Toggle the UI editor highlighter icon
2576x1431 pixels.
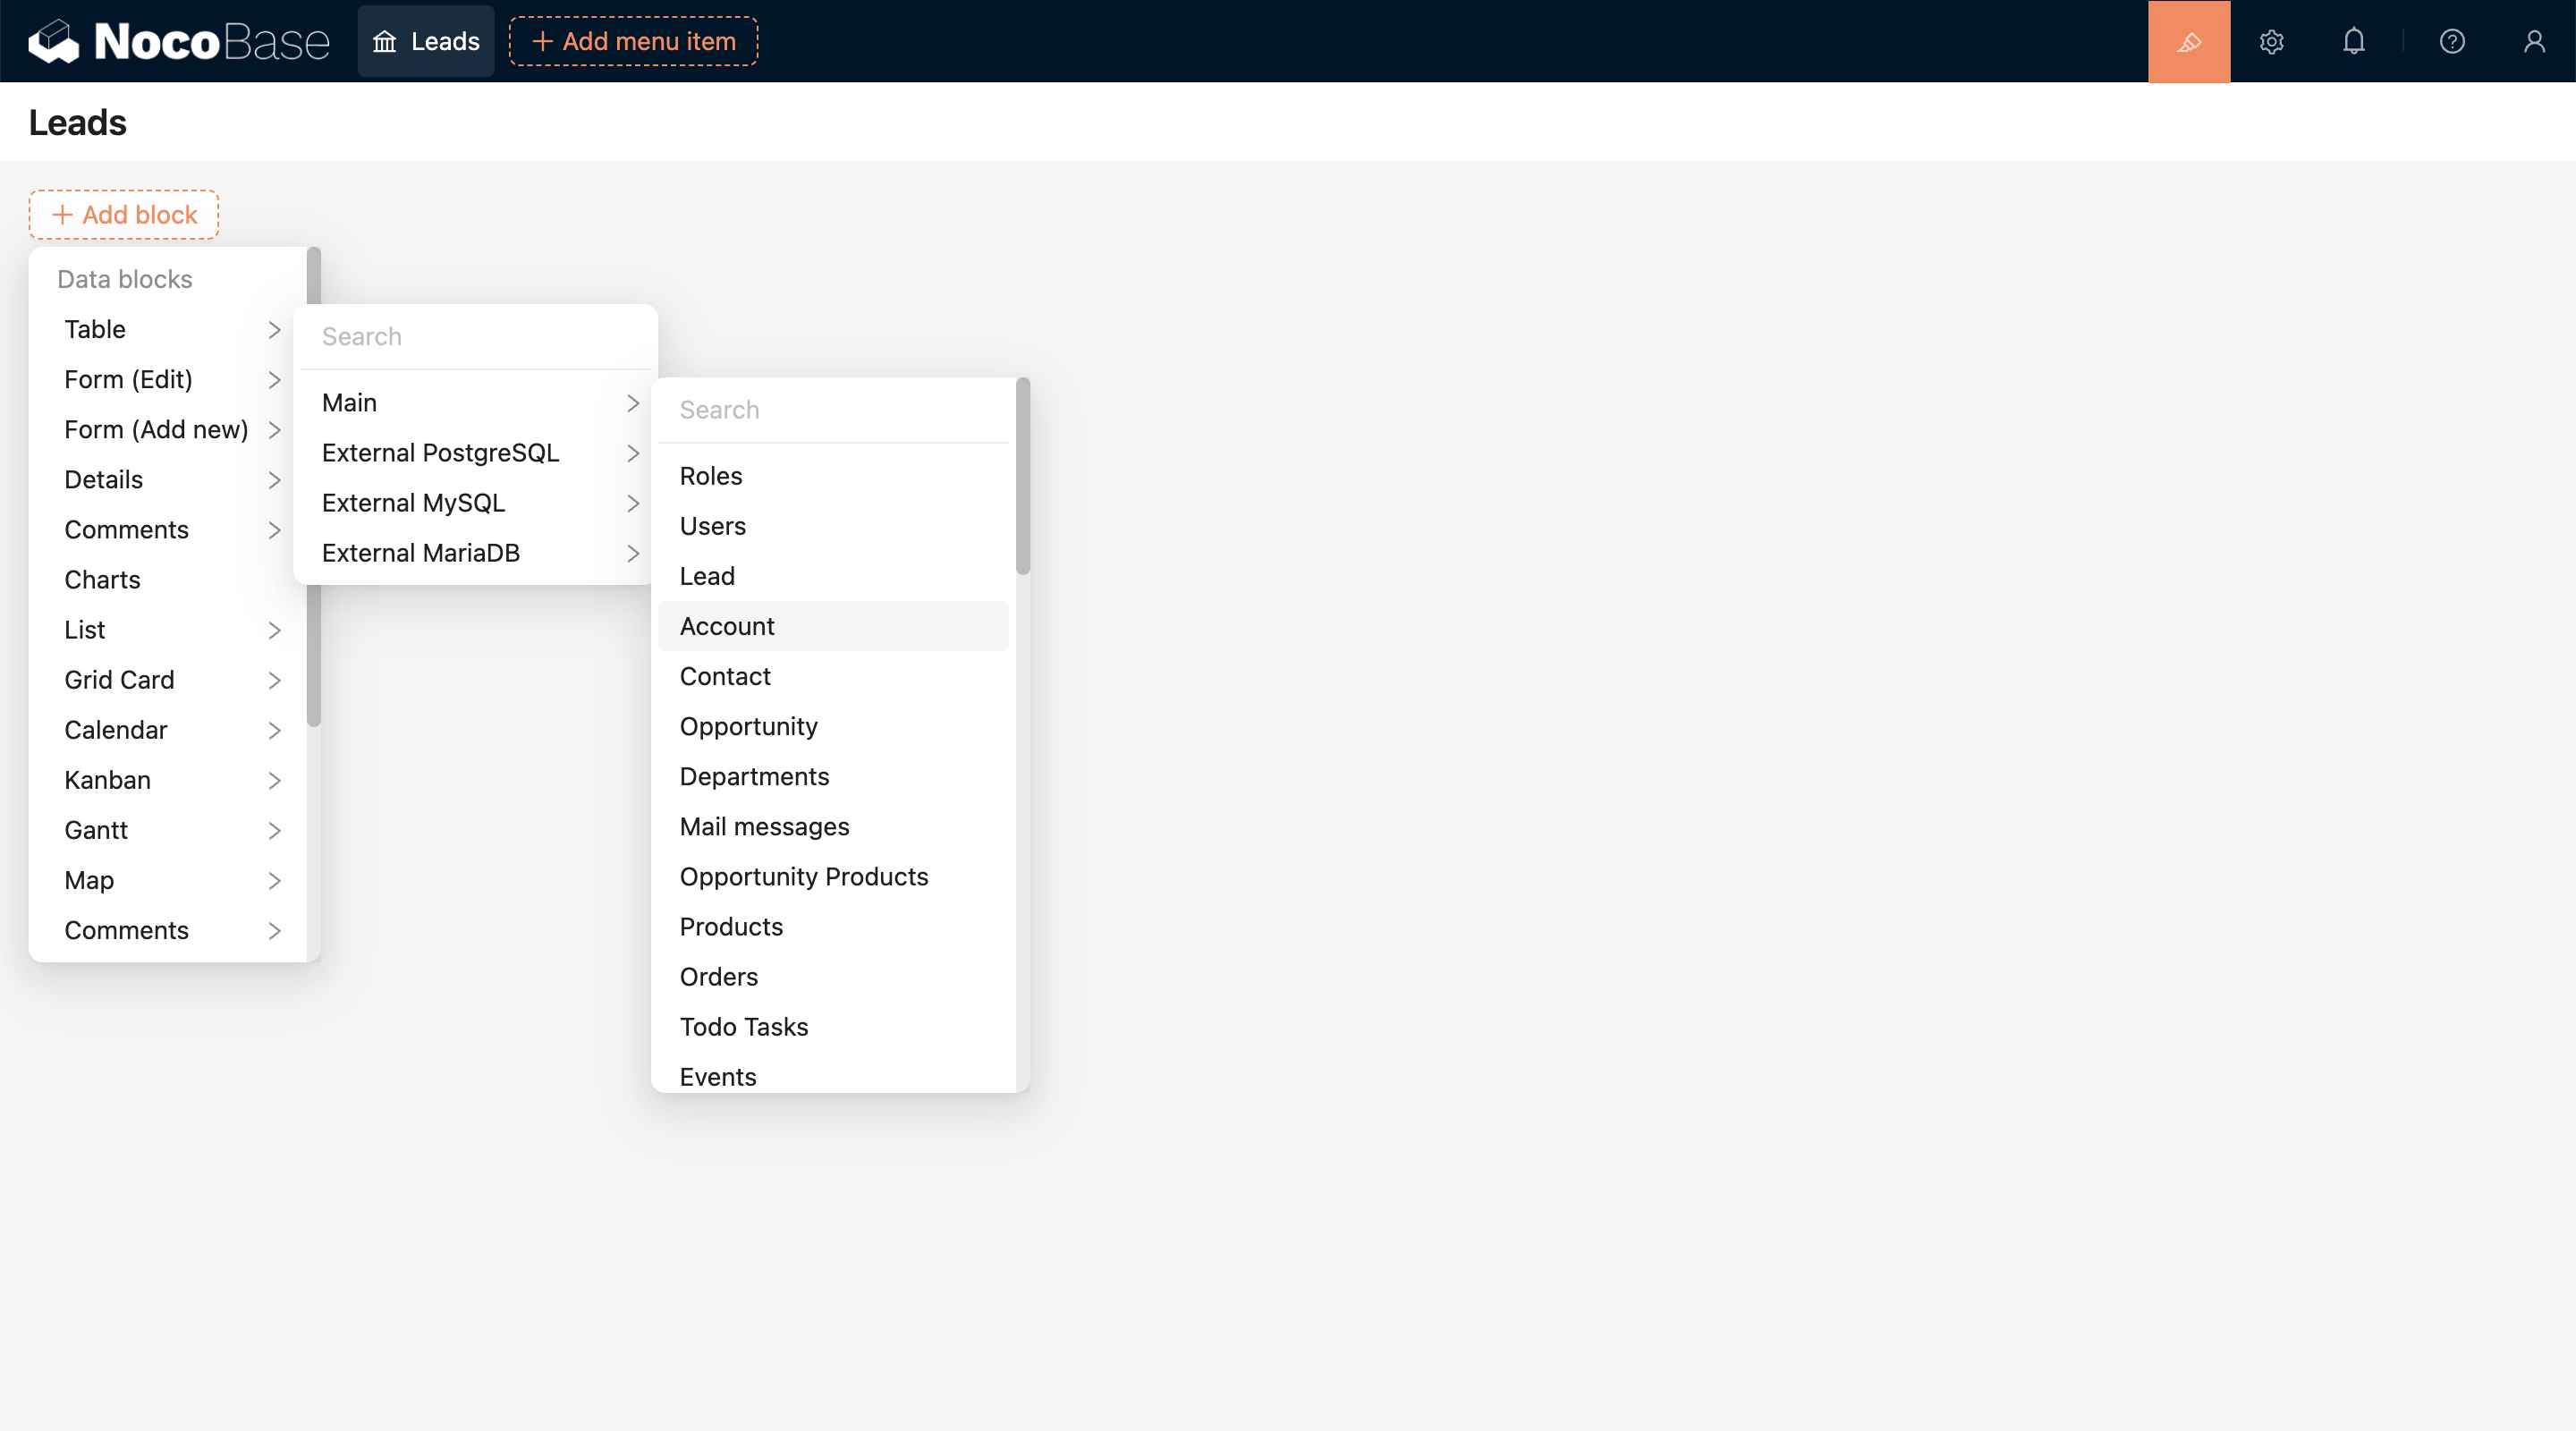2188,41
